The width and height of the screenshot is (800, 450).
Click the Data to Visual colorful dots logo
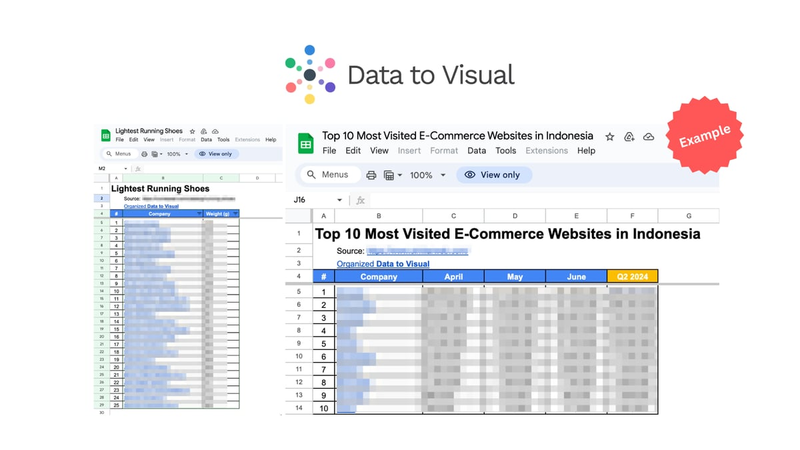(x=310, y=74)
